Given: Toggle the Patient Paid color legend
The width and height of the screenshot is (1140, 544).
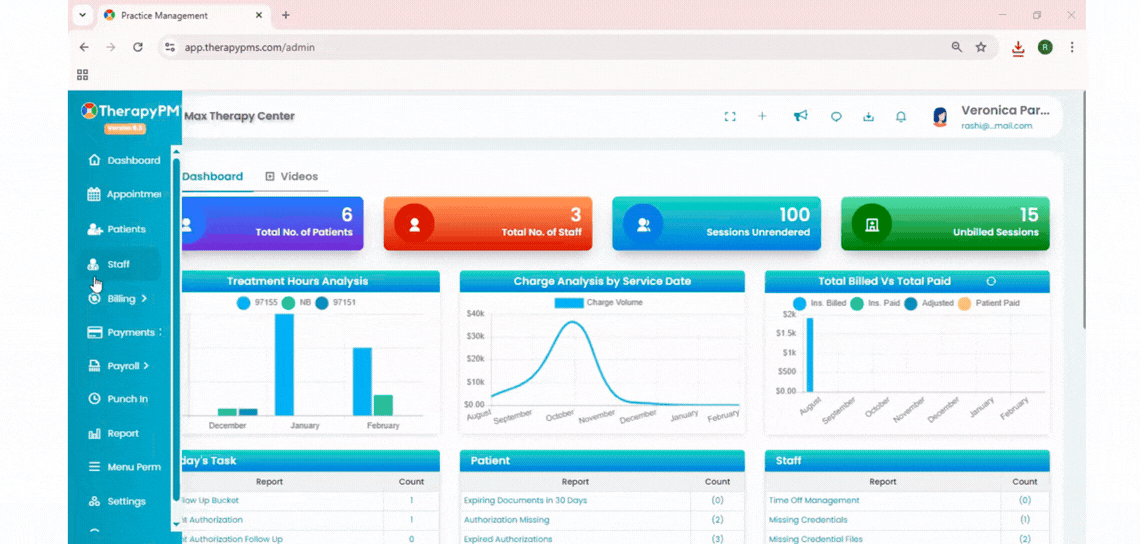Looking at the screenshot, I should (x=989, y=303).
